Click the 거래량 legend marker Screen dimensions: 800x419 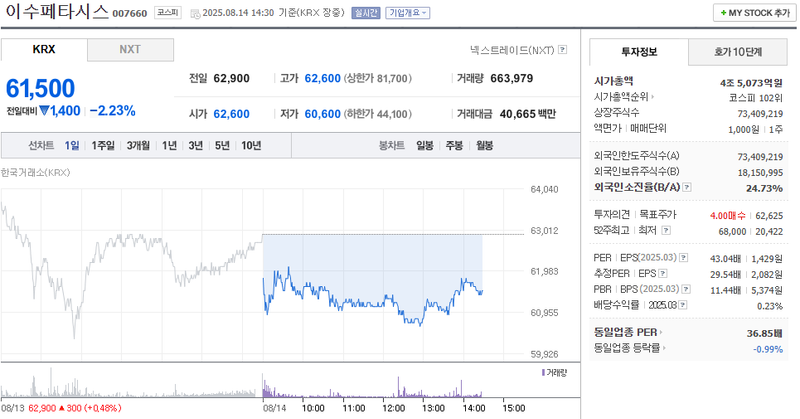(x=543, y=373)
